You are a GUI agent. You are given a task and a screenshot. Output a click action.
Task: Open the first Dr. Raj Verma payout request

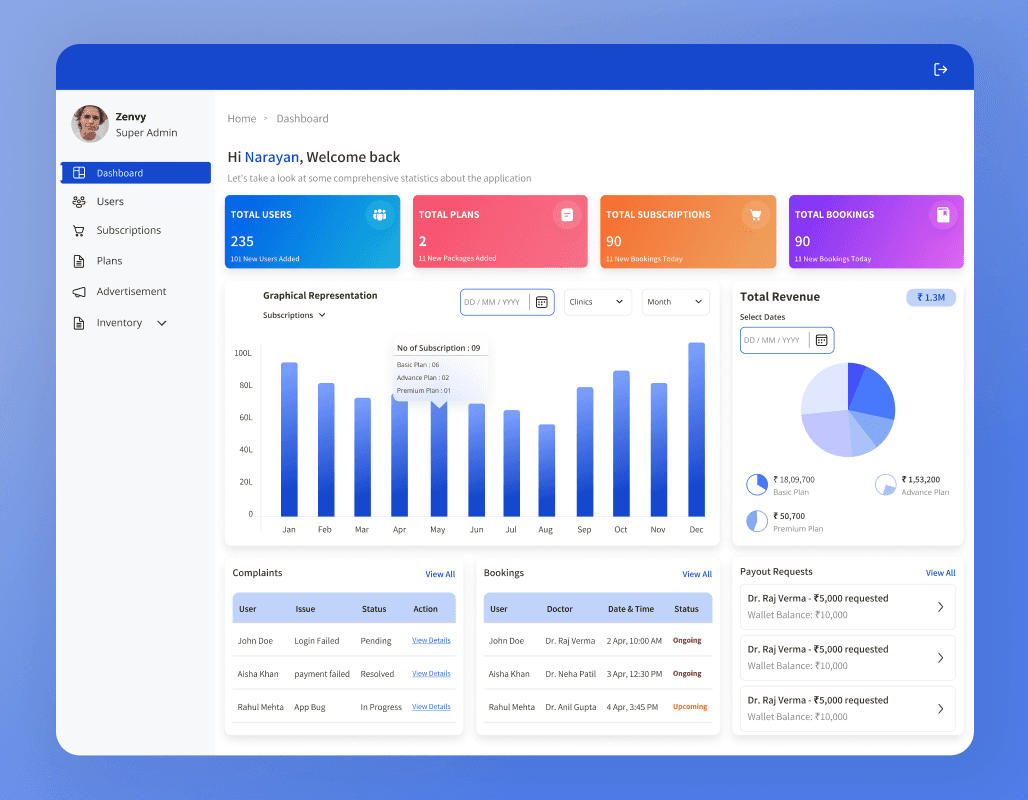coord(848,607)
